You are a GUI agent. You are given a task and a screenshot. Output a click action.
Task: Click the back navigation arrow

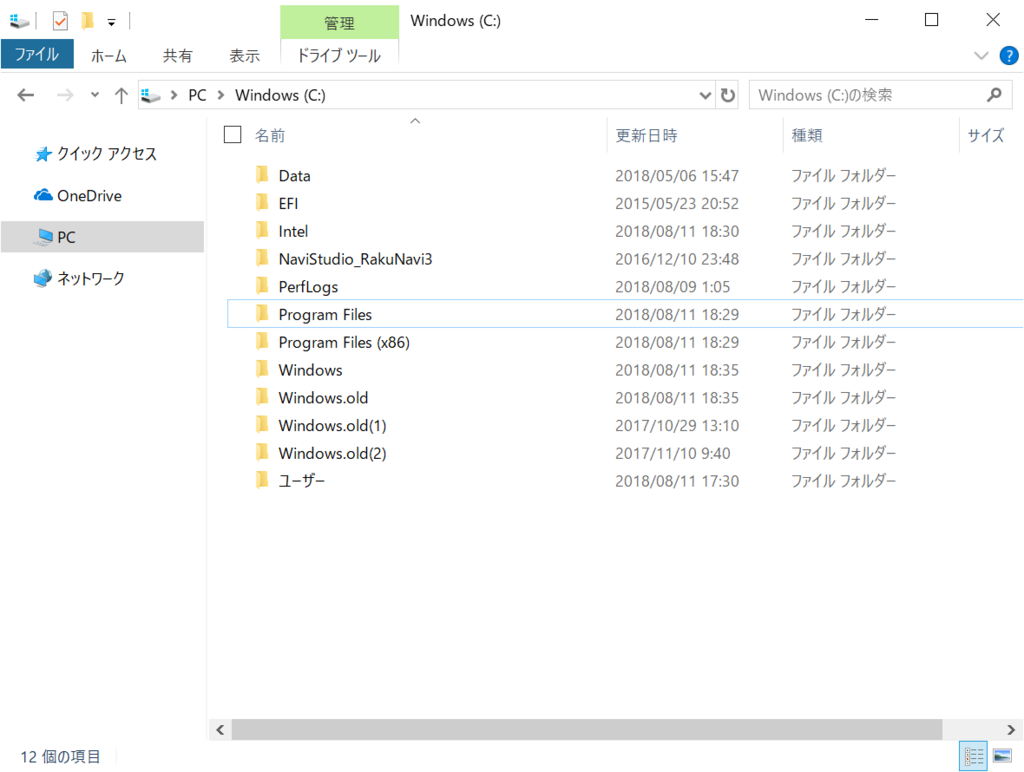pyautogui.click(x=25, y=94)
